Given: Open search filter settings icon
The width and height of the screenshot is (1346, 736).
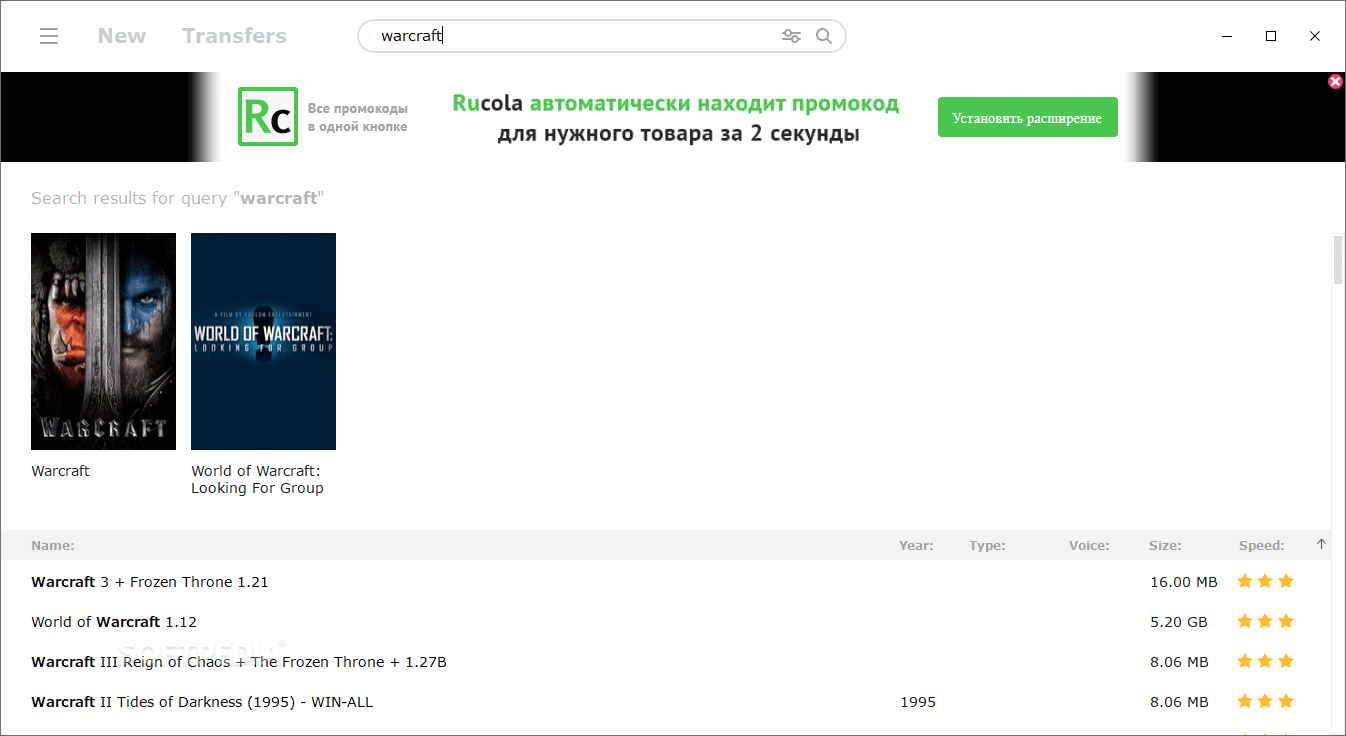Looking at the screenshot, I should point(791,36).
